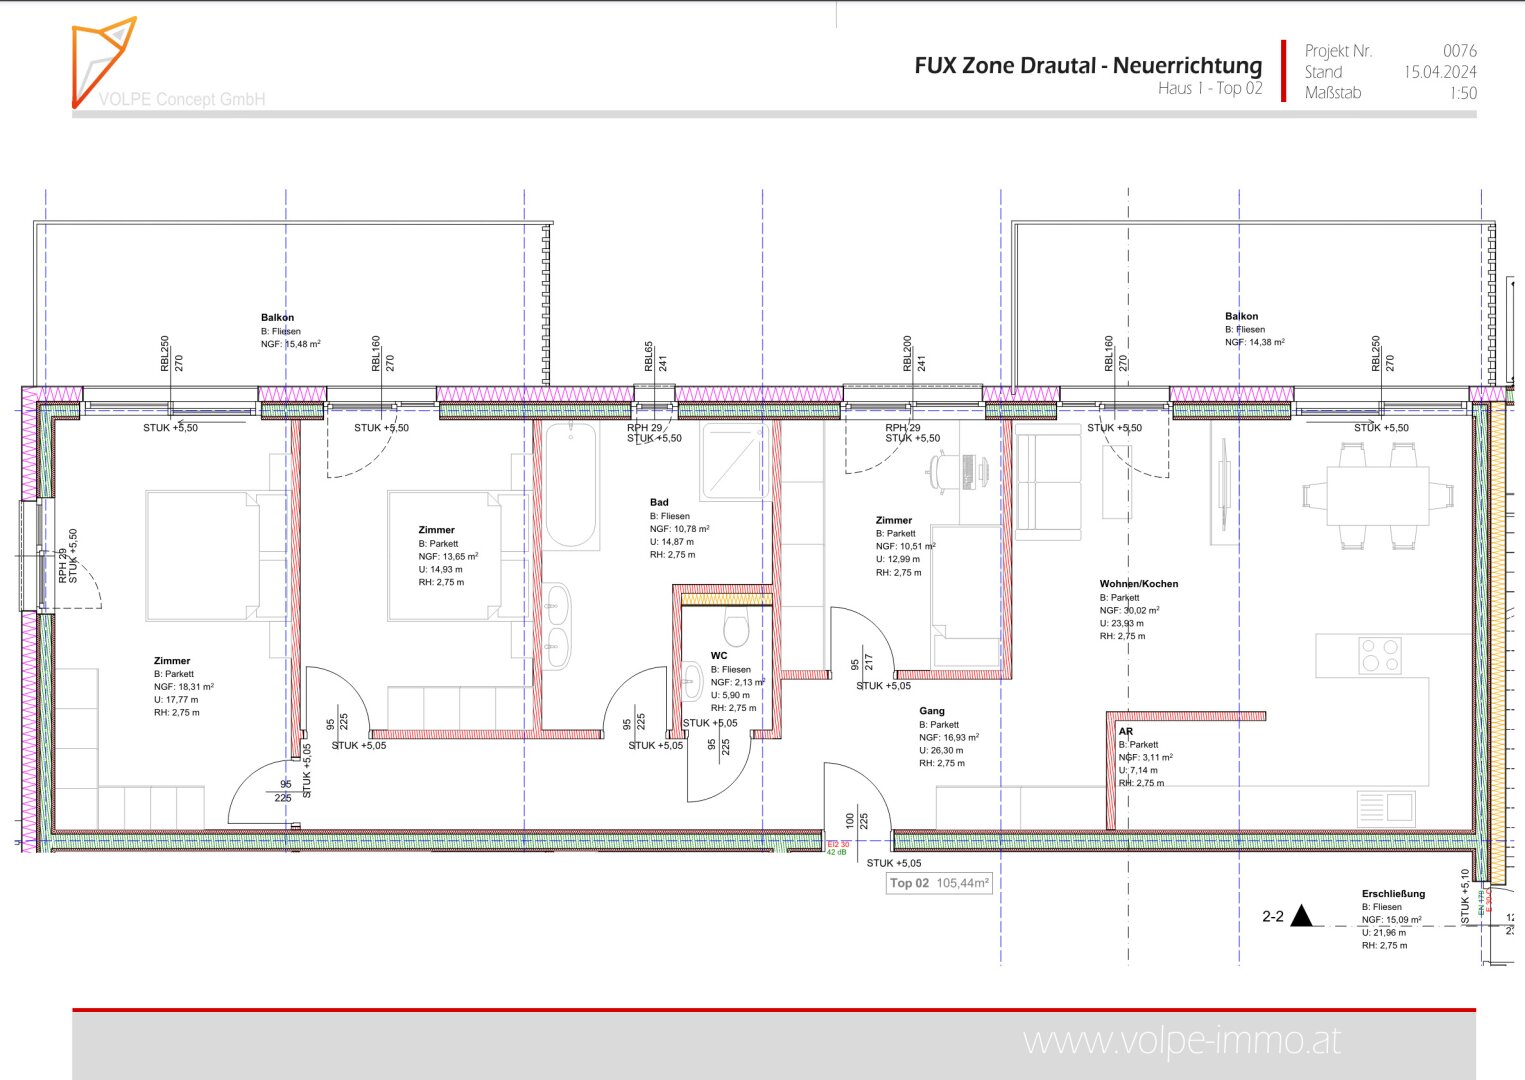Click the bathtub symbol in Bad

pos(571,485)
